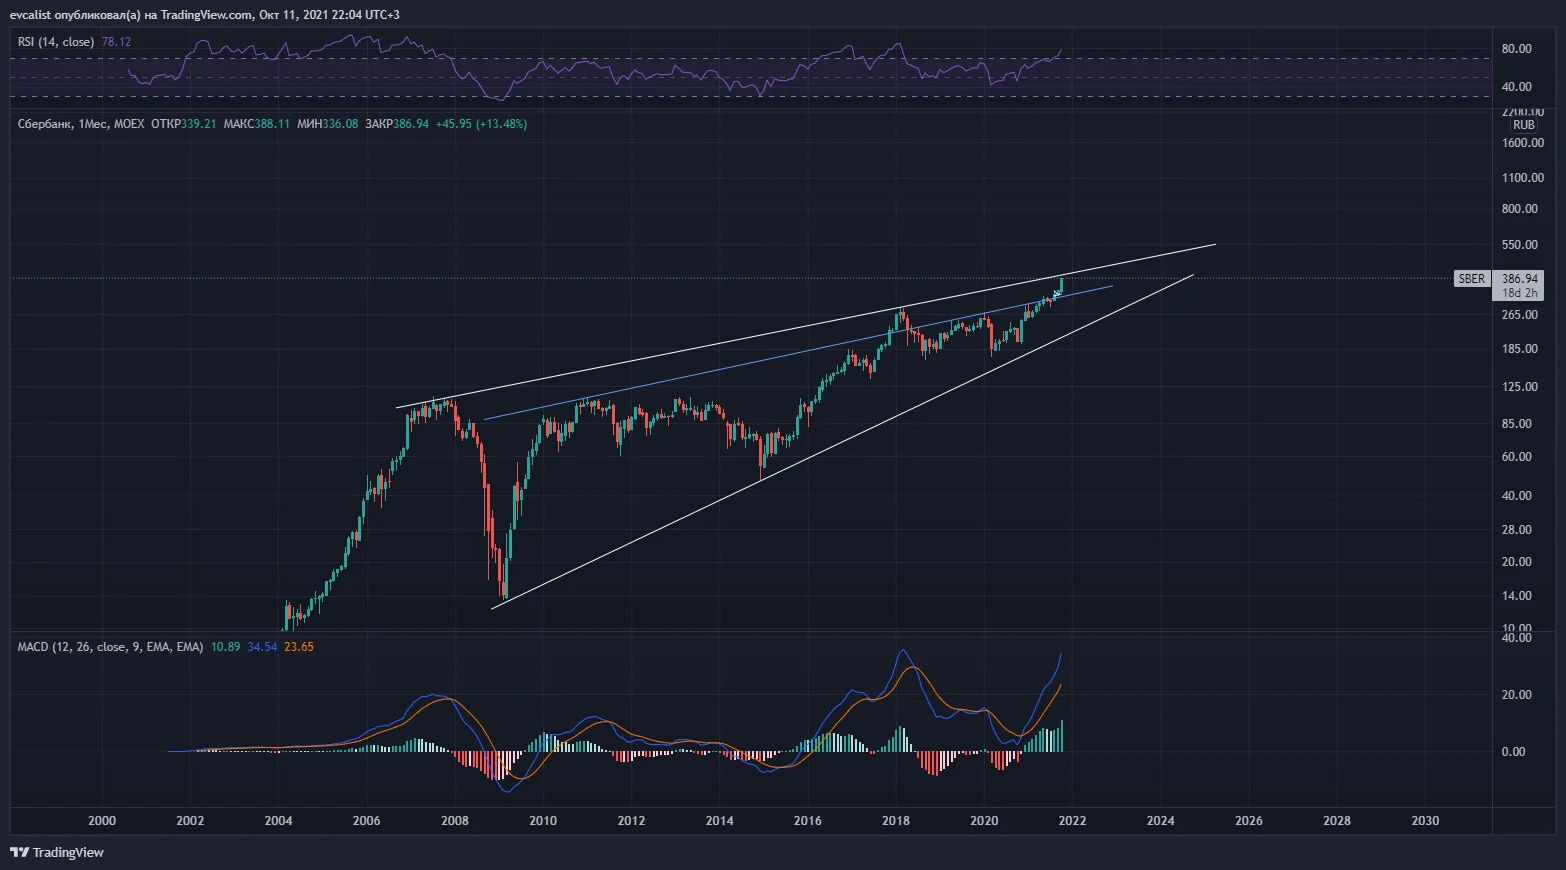
Task: Click the MACD line value 34.54
Action: tap(262, 647)
